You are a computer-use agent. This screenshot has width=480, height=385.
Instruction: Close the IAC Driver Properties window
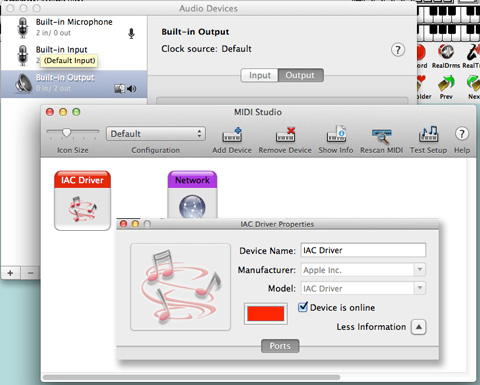tap(123, 224)
